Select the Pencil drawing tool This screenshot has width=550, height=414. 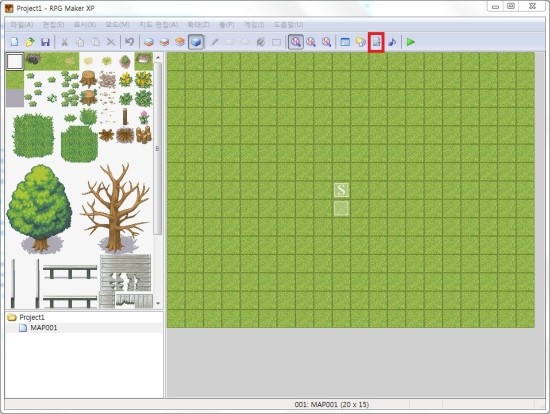(214, 42)
